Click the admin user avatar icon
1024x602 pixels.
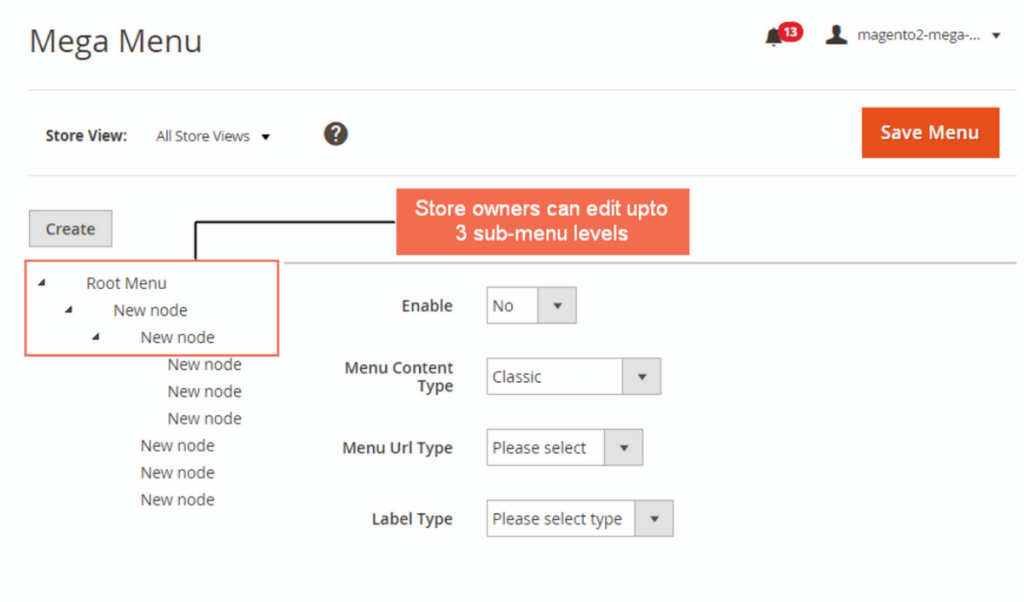point(836,33)
